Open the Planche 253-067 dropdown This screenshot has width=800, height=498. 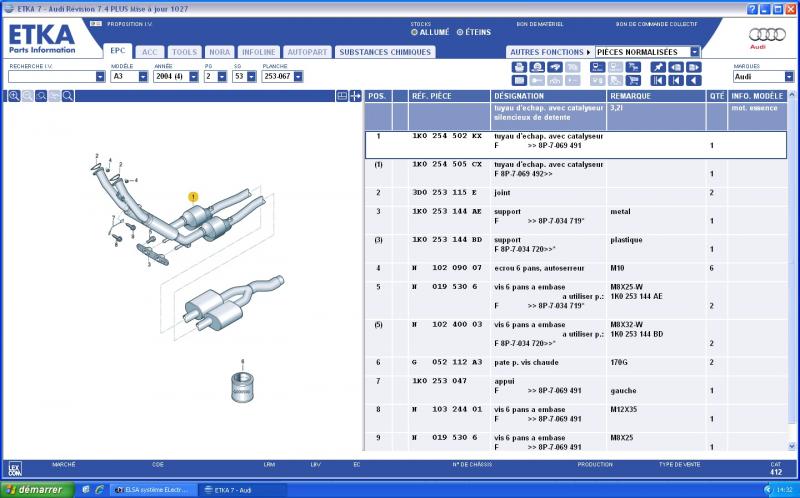[x=298, y=77]
